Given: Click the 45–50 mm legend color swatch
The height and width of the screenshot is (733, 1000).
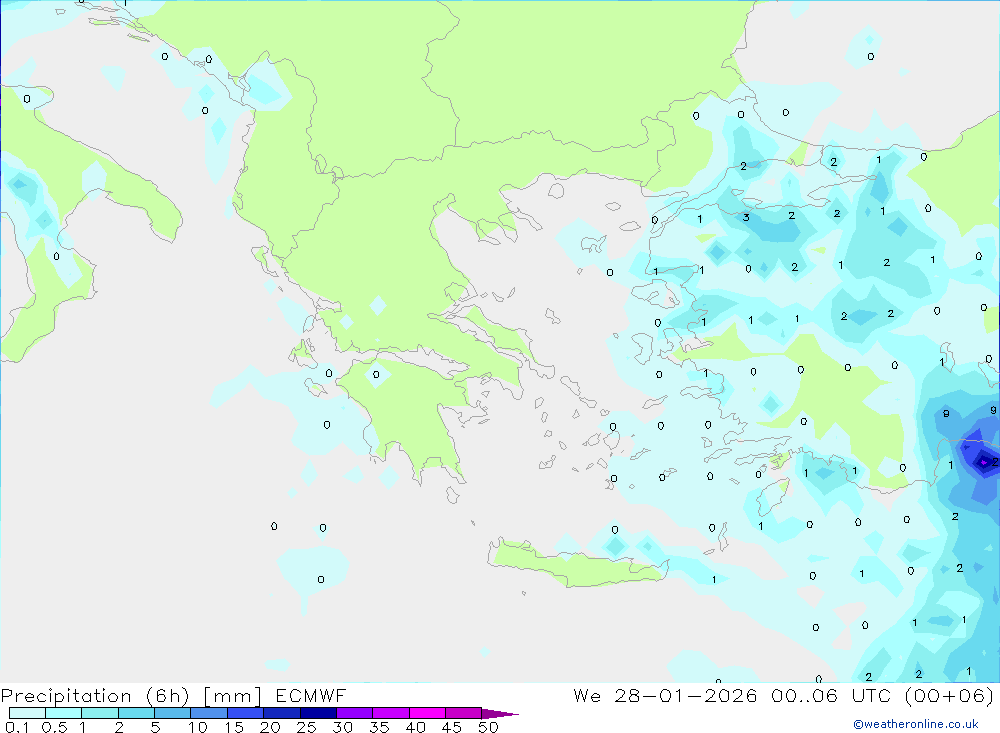Looking at the screenshot, I should (x=463, y=713).
